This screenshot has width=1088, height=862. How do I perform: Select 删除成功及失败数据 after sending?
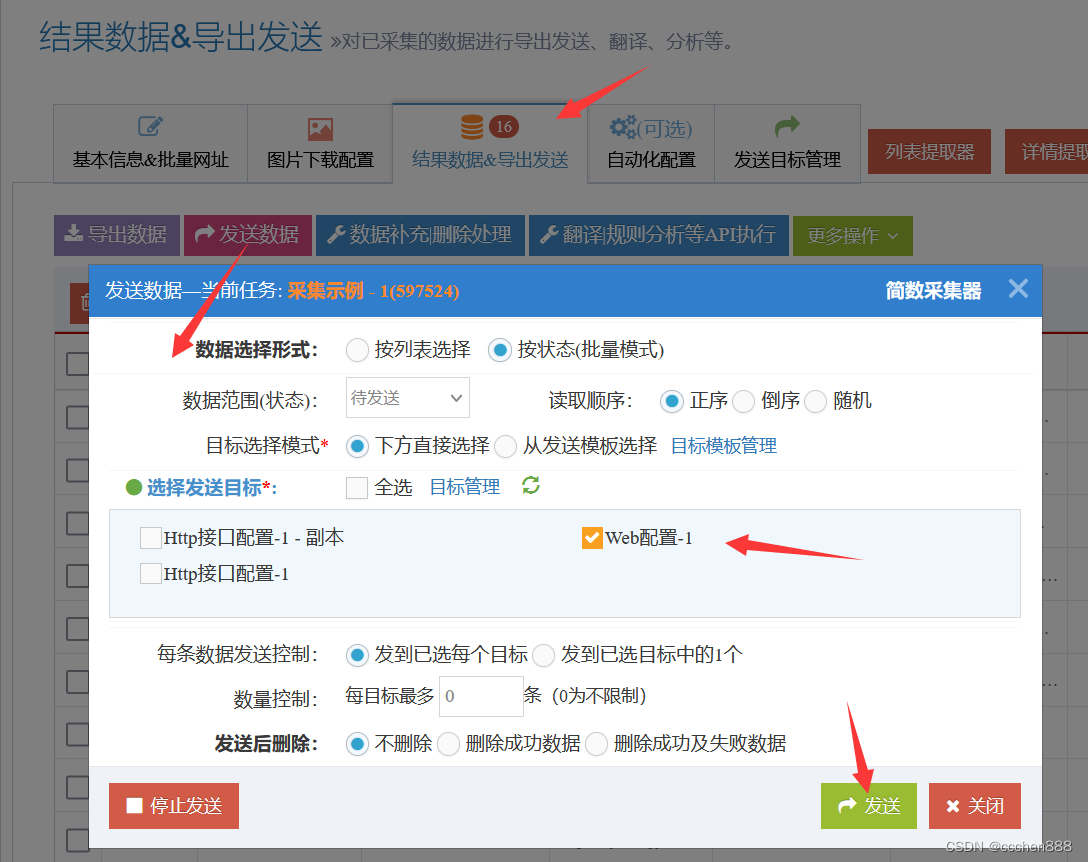(x=596, y=744)
